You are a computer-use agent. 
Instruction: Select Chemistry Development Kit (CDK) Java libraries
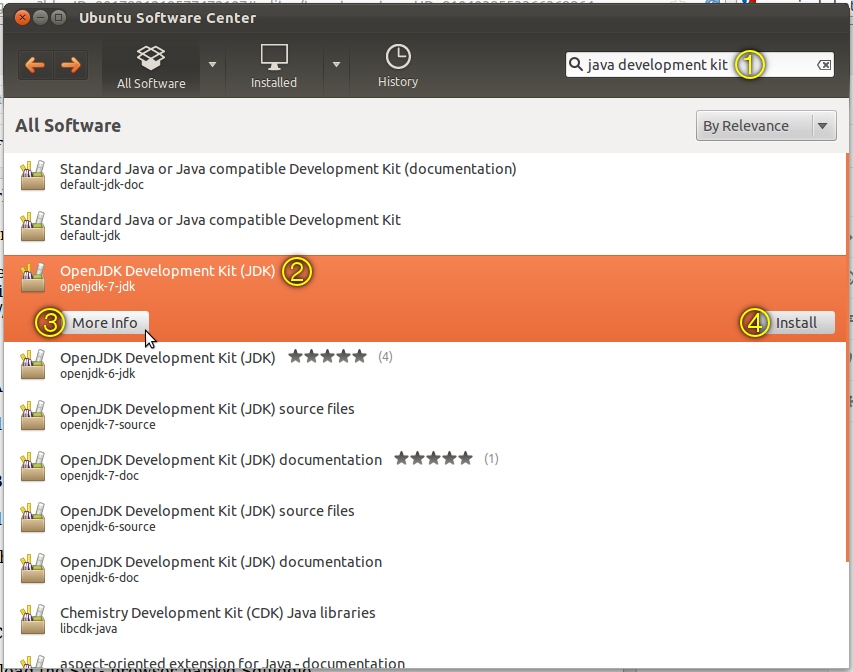(425, 620)
